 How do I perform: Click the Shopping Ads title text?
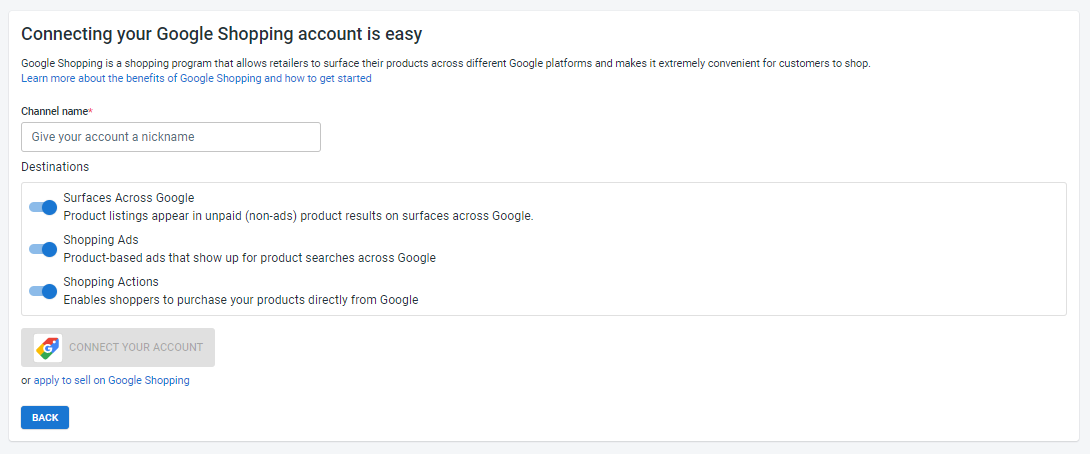(x=101, y=240)
